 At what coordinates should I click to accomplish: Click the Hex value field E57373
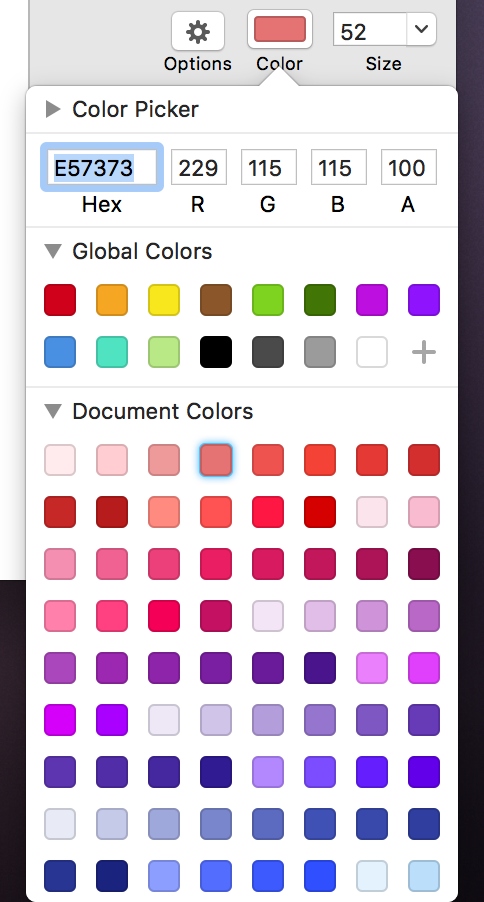coord(102,167)
